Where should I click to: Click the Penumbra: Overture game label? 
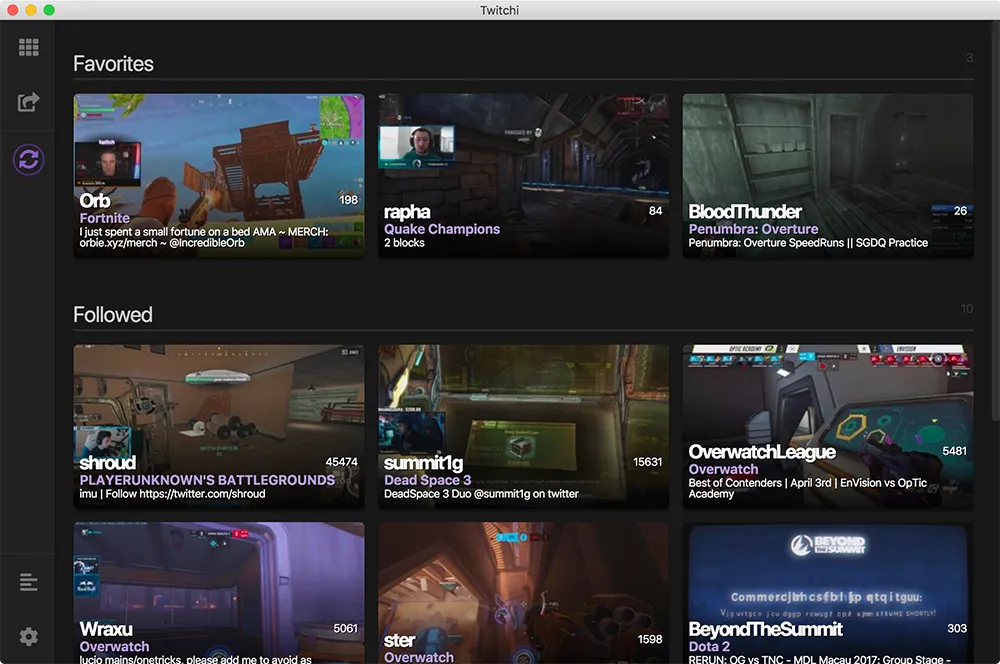point(753,229)
